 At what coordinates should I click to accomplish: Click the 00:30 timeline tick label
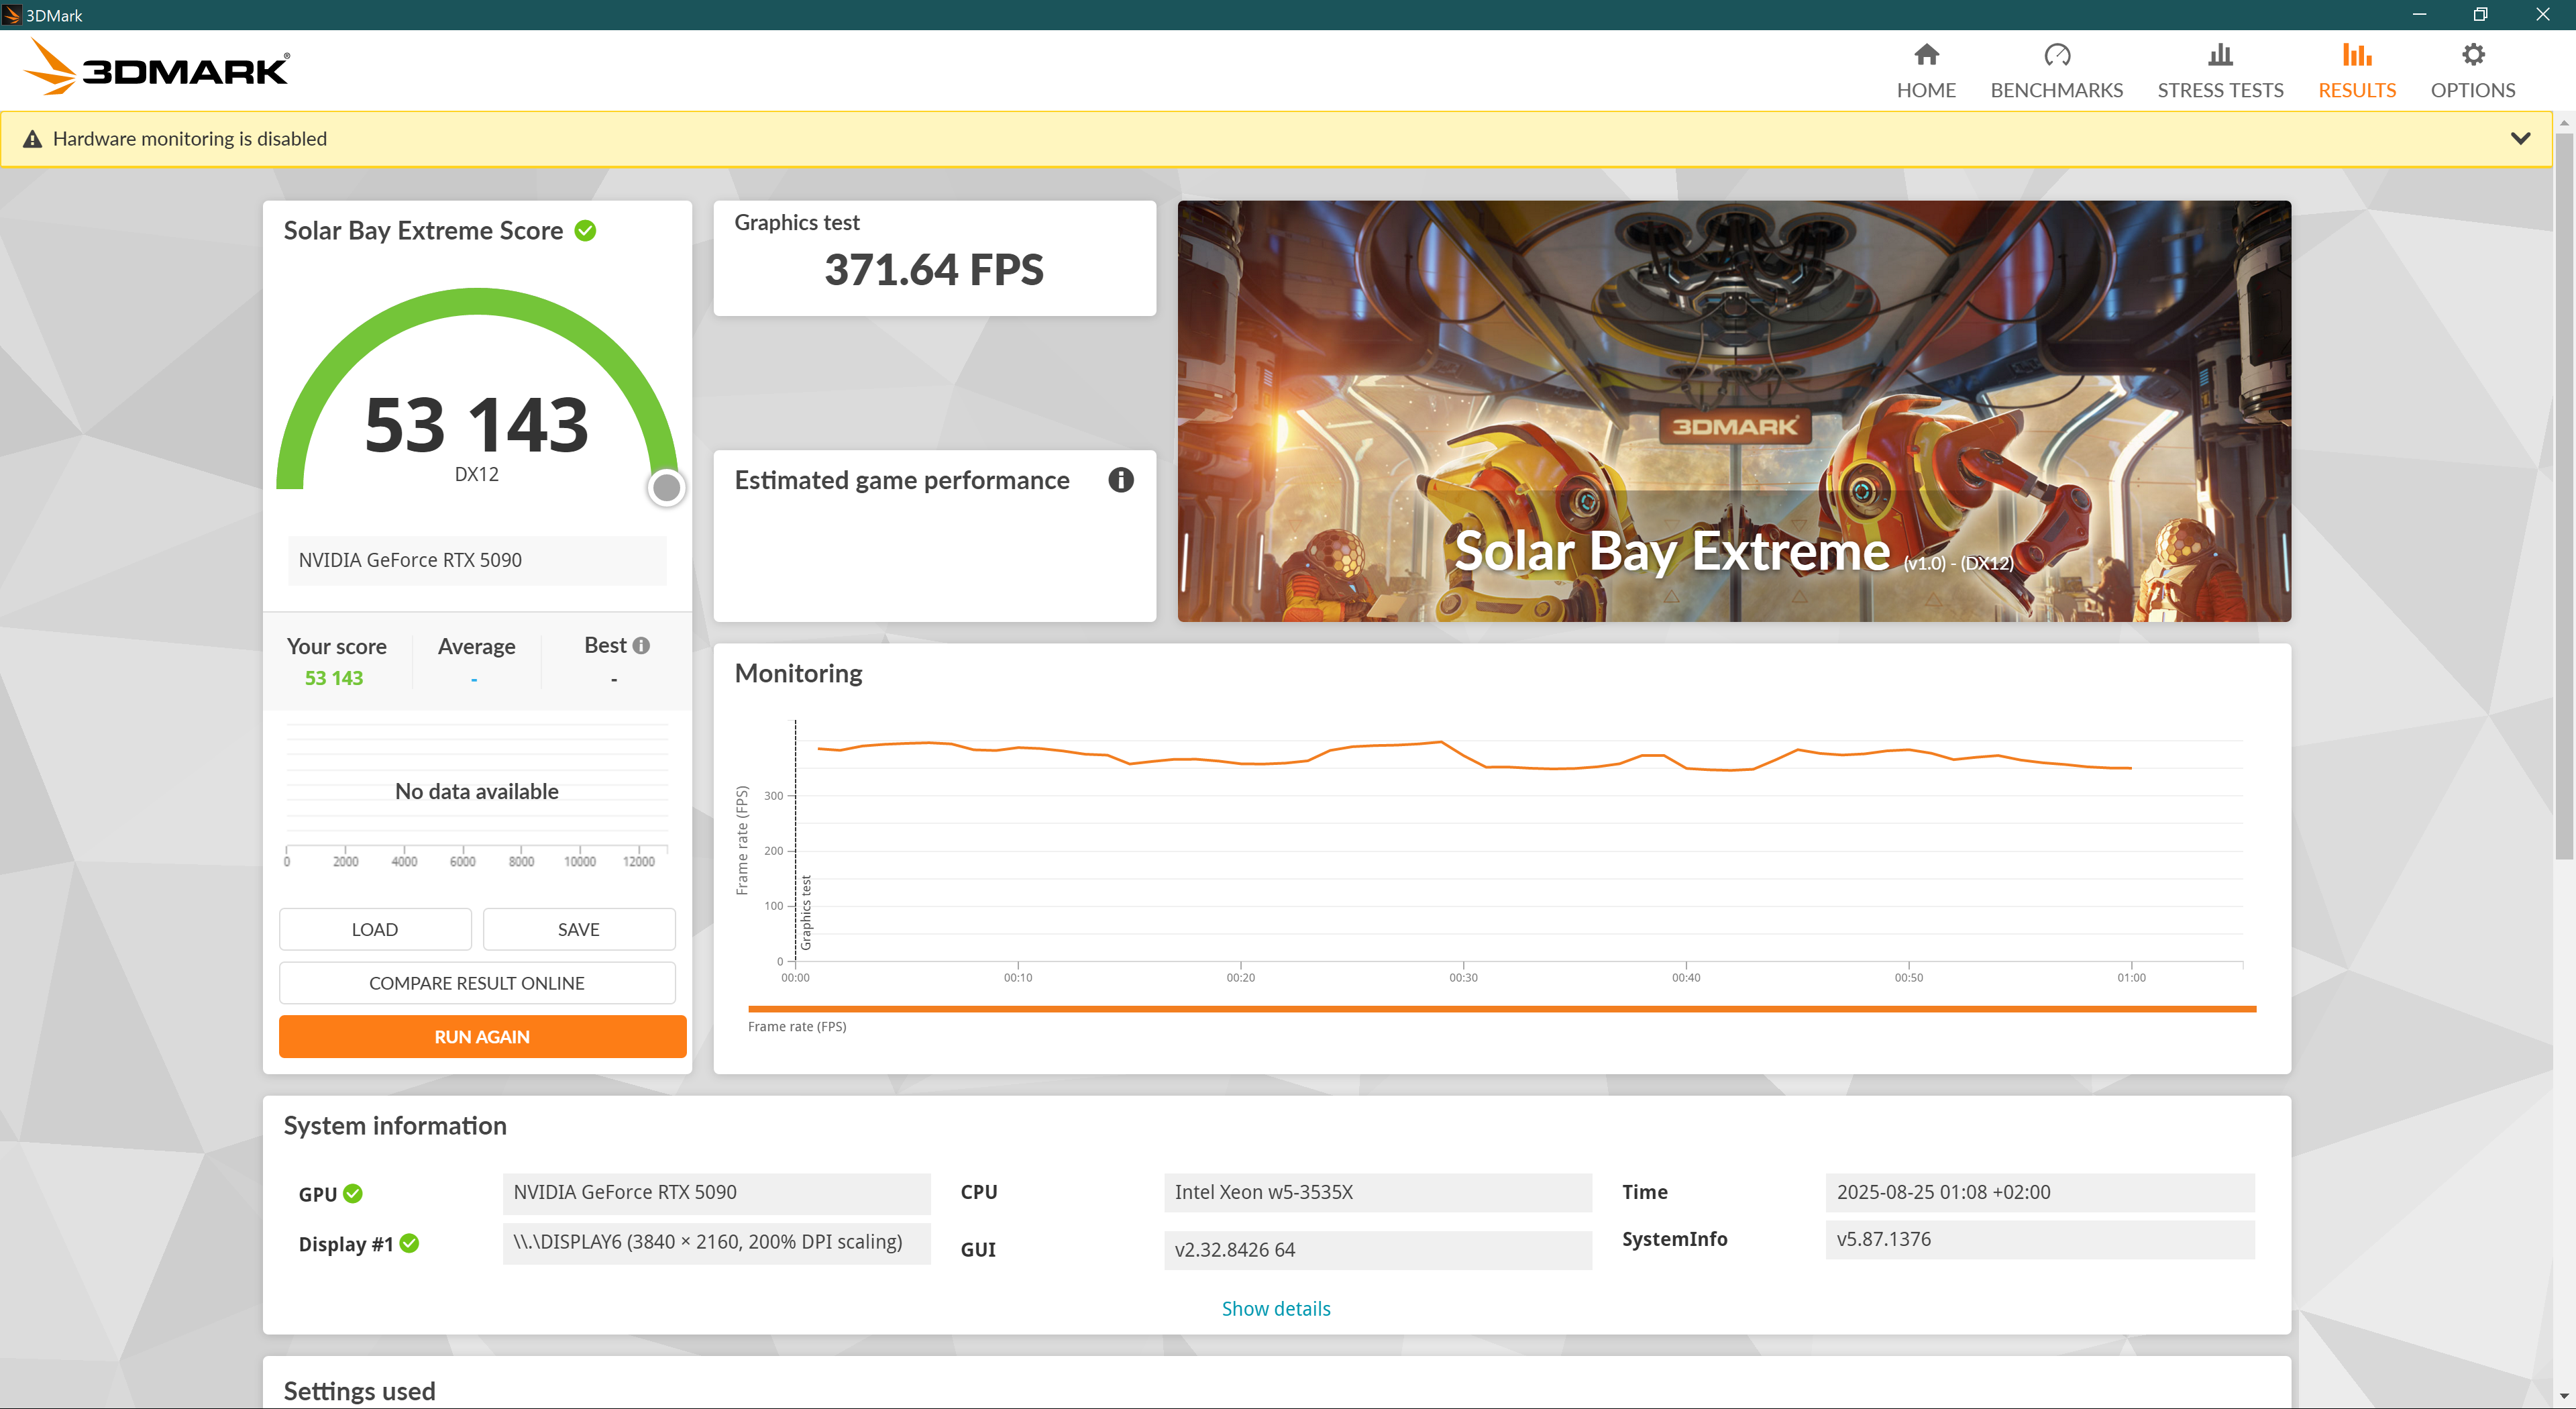1463,977
